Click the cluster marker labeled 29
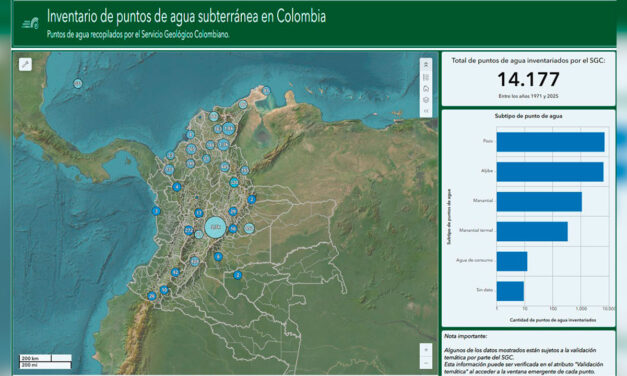 tap(233, 211)
